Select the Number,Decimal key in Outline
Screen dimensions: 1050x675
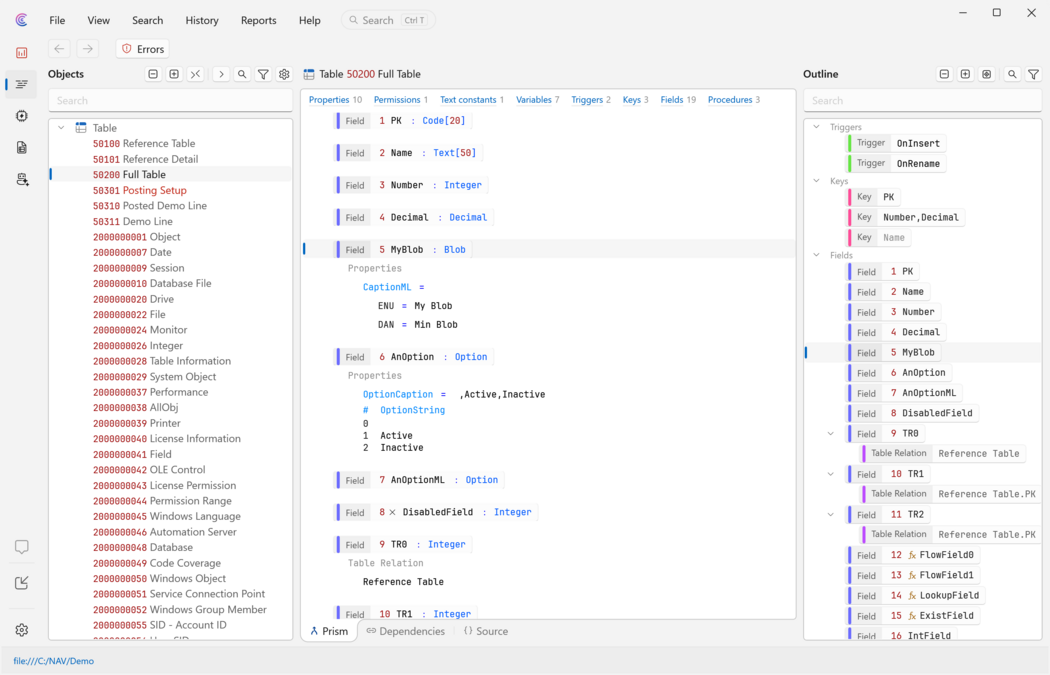906,217
